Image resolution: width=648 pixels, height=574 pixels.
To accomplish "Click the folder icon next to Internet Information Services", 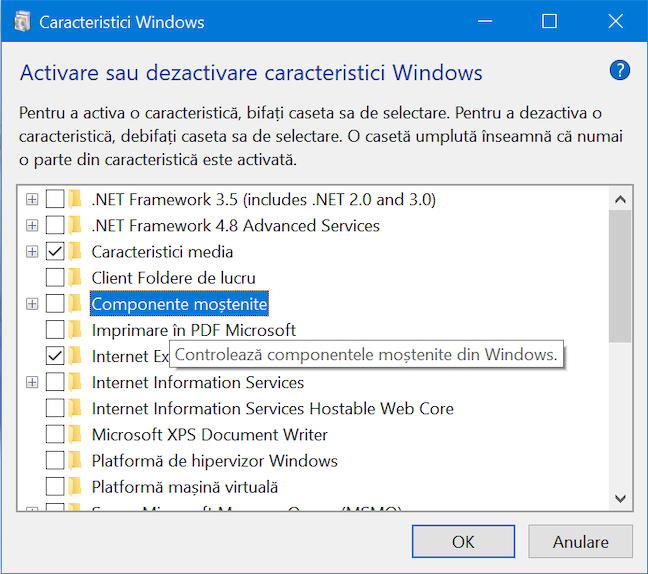I will [x=75, y=382].
